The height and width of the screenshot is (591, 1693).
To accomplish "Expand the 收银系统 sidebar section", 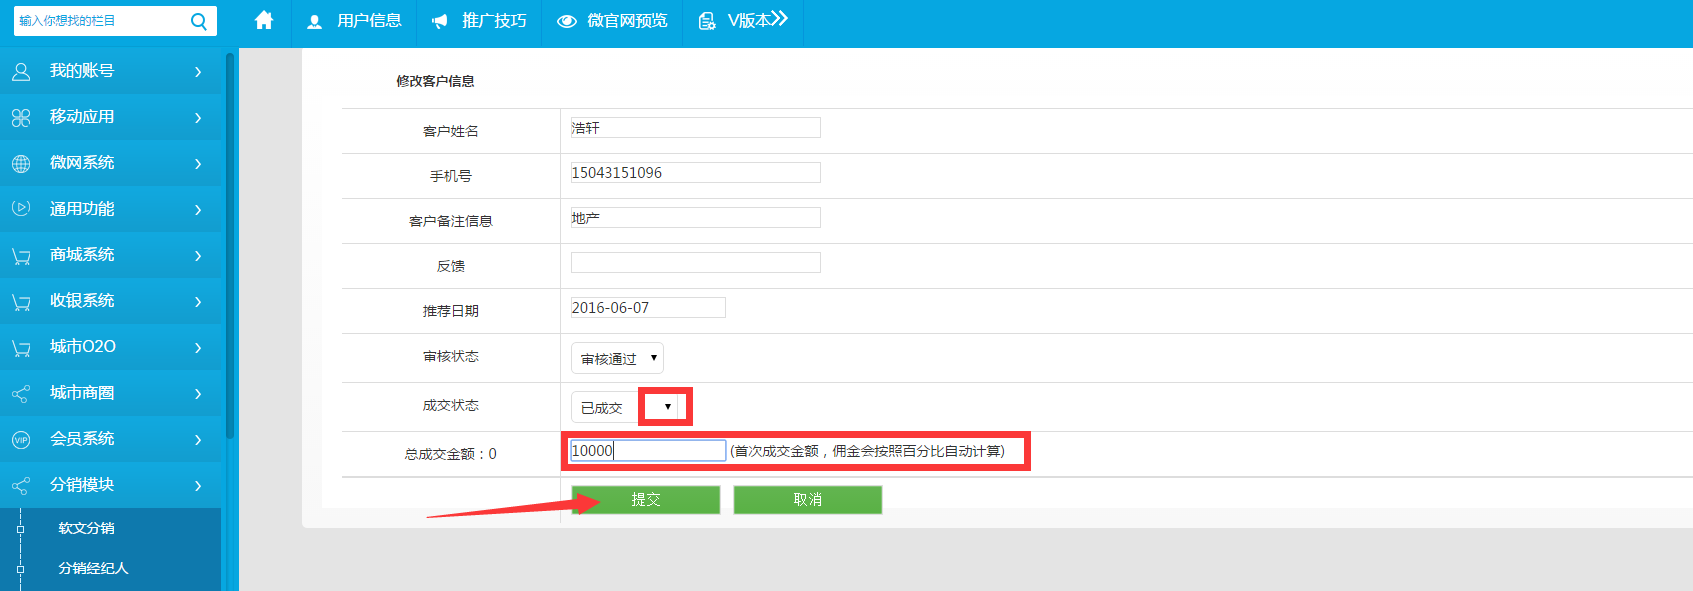I will (x=110, y=301).
